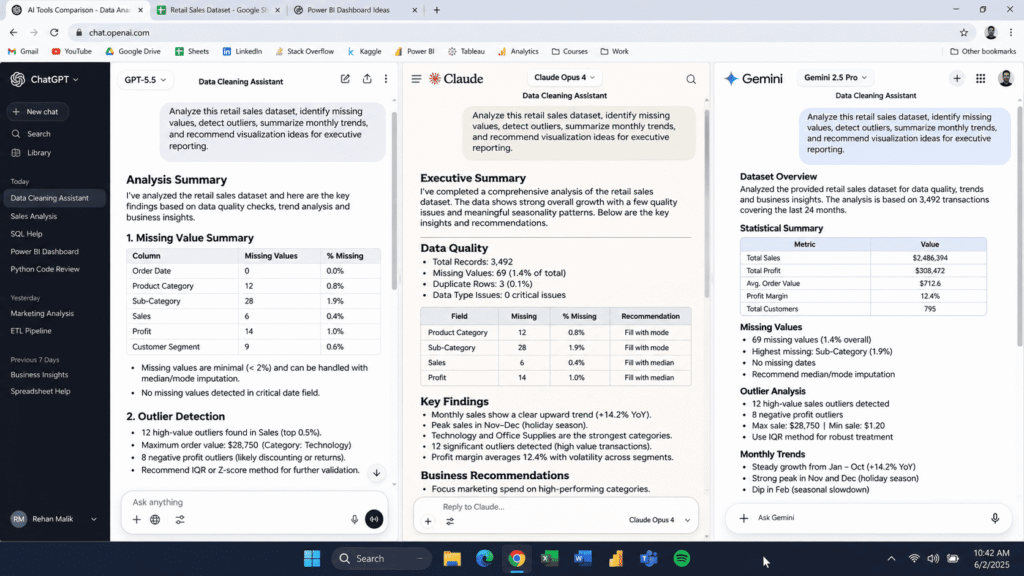This screenshot has height=576, width=1024.
Task: Open Excel from the taskbar
Action: pos(550,558)
